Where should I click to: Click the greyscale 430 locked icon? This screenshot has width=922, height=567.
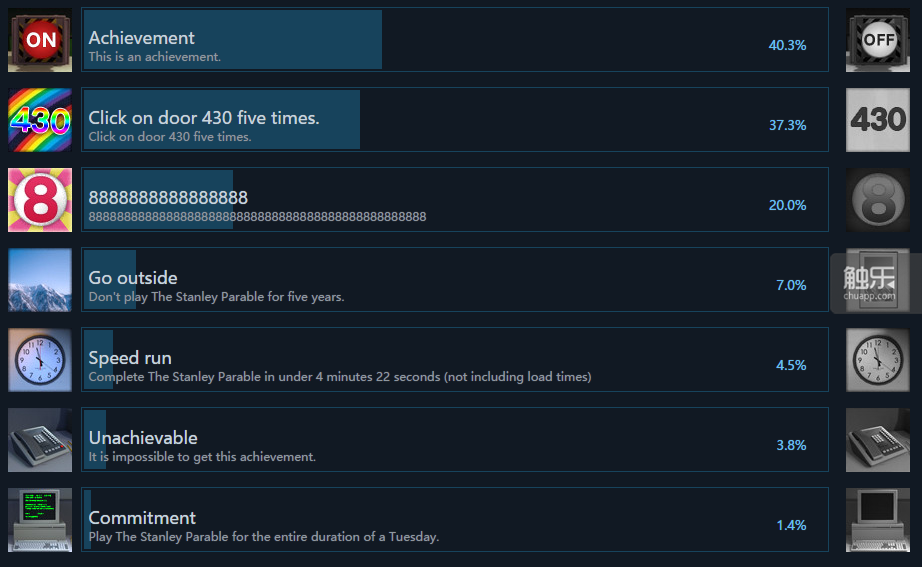pyautogui.click(x=878, y=120)
